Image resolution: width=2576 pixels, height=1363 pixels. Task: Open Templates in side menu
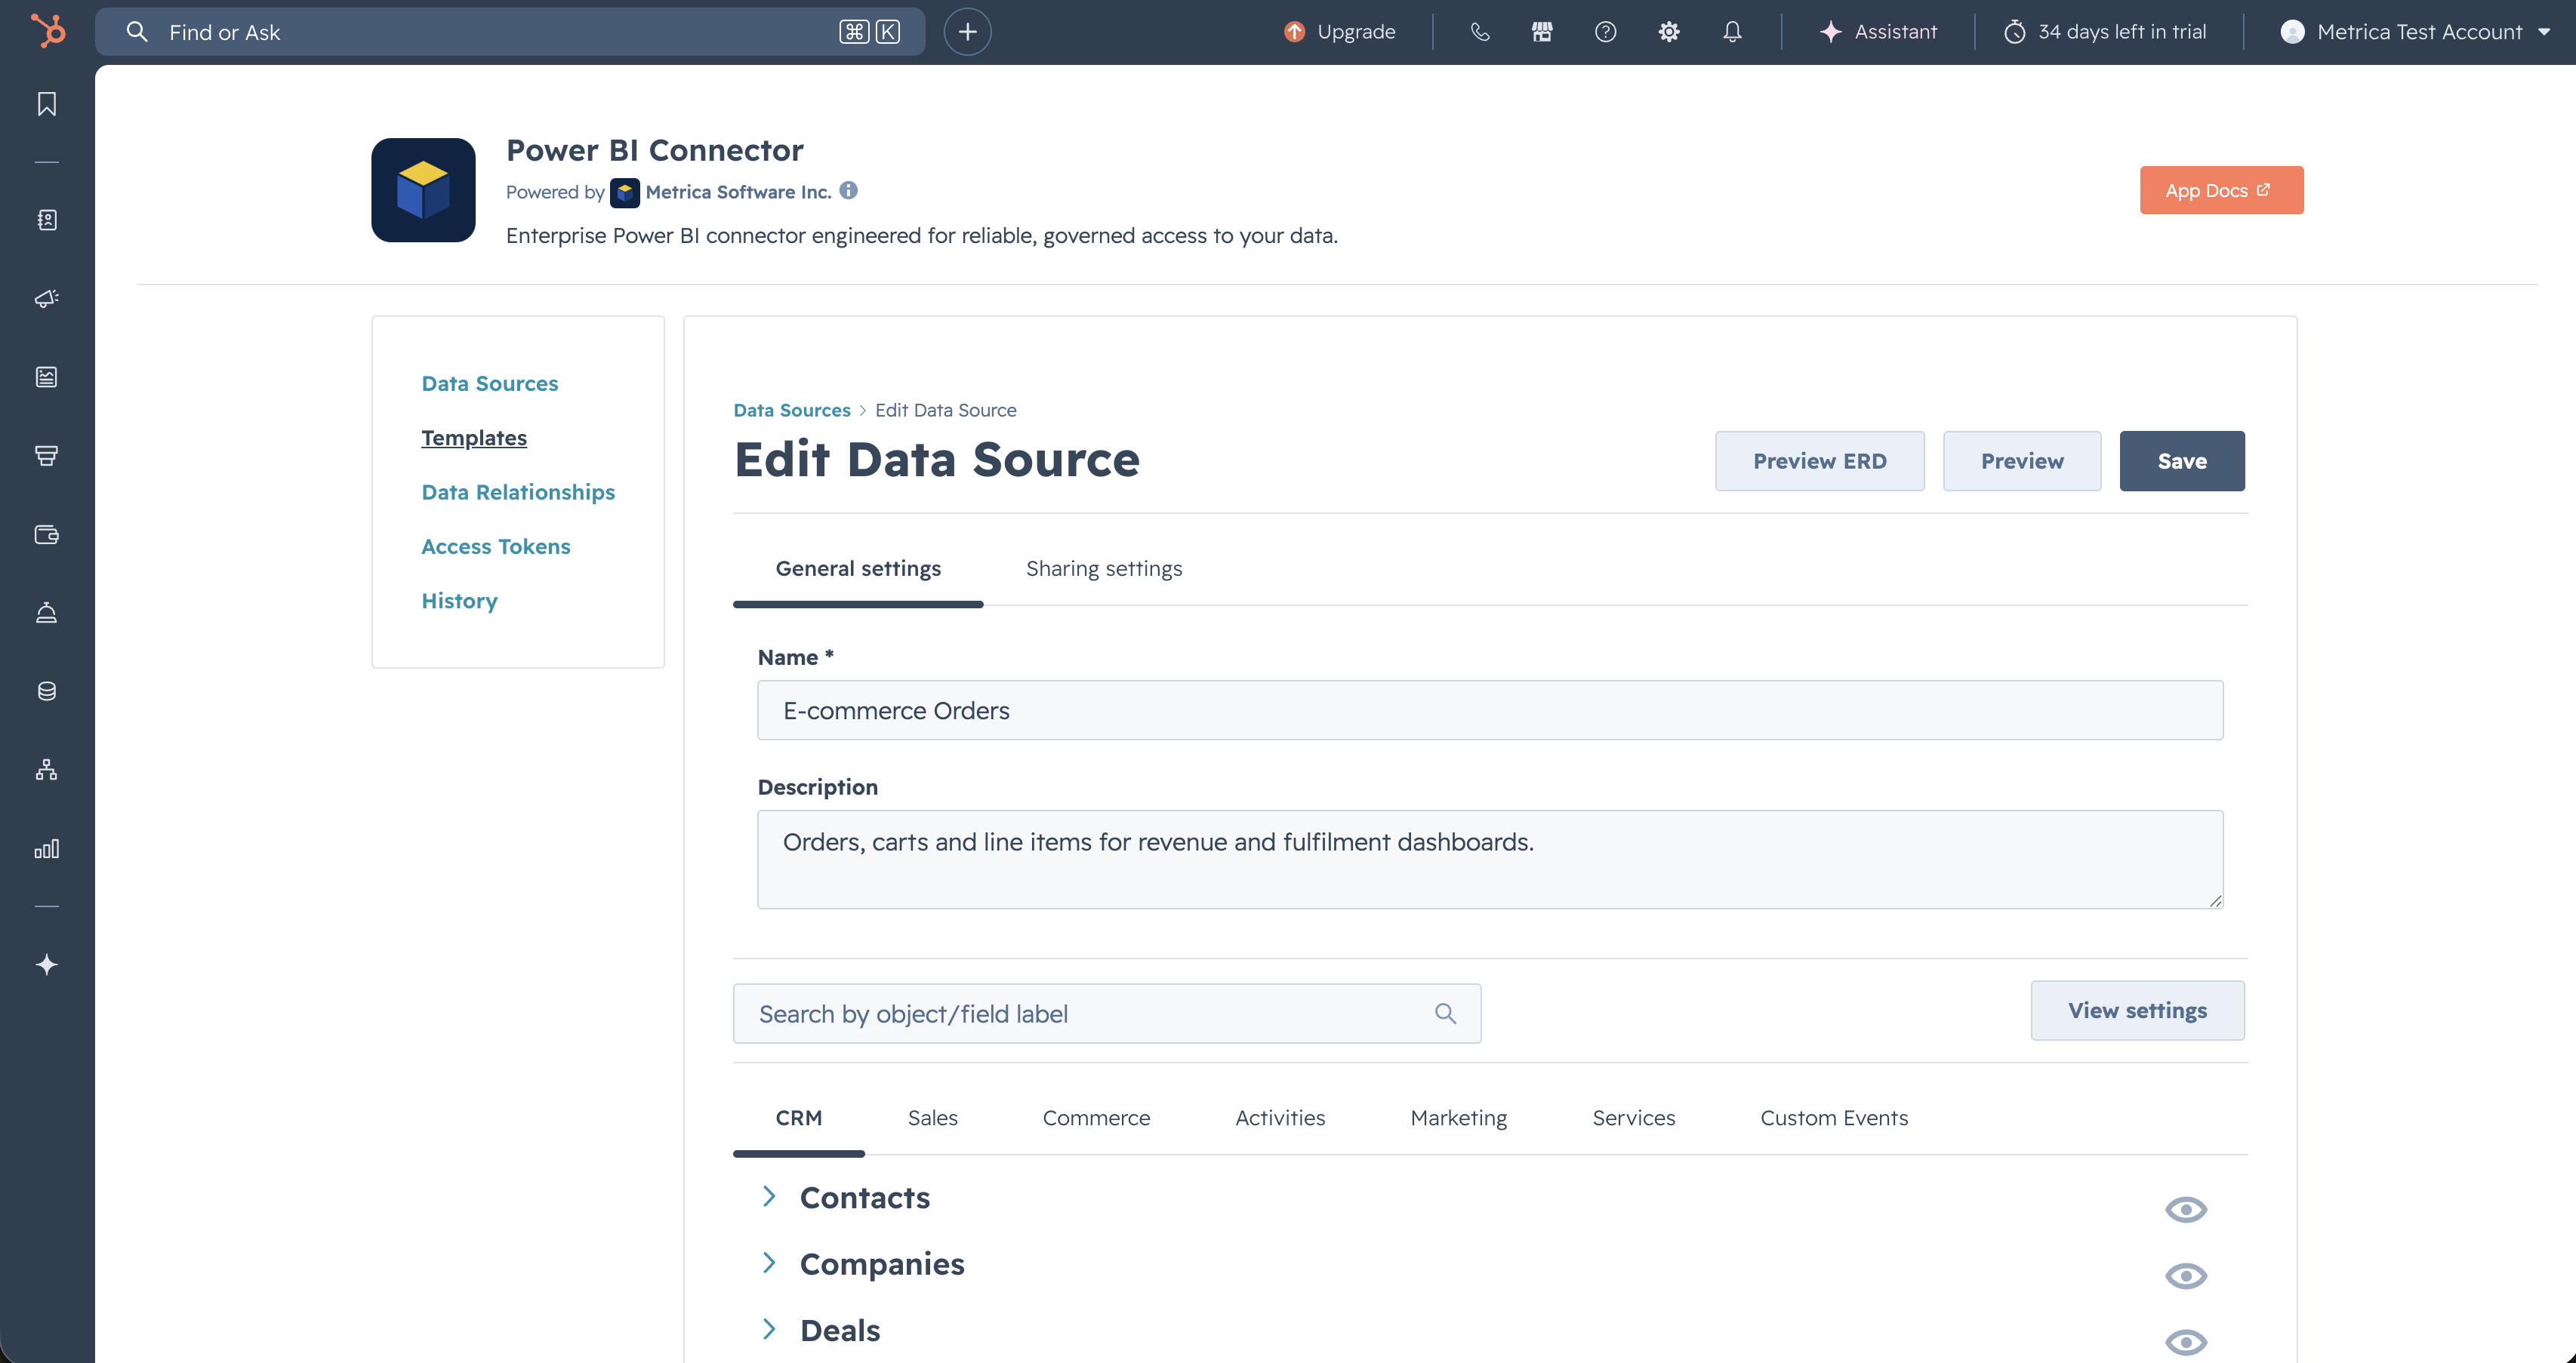474,437
